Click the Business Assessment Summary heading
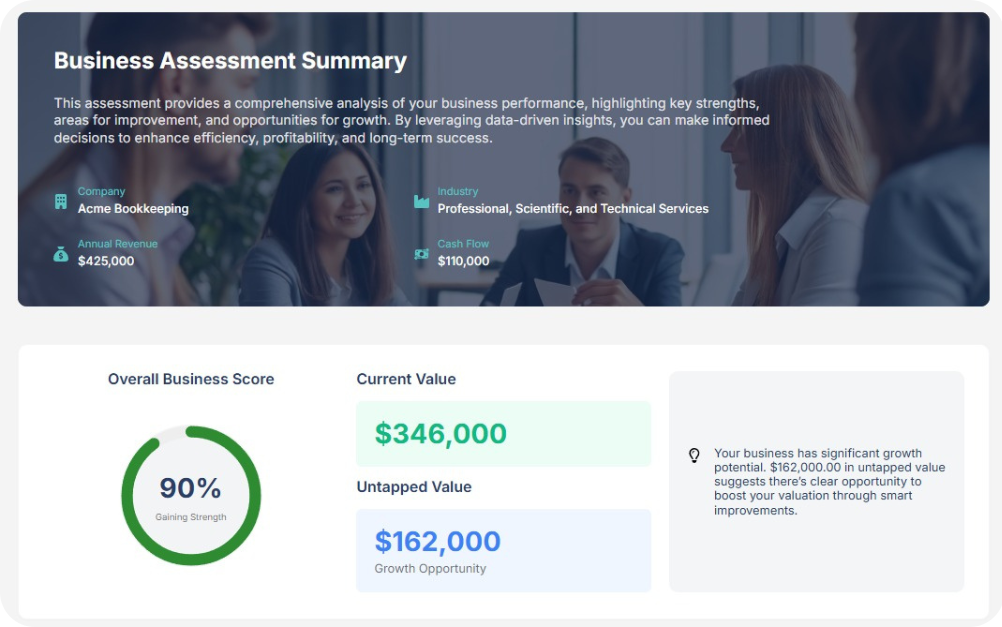1002x627 pixels. point(230,61)
